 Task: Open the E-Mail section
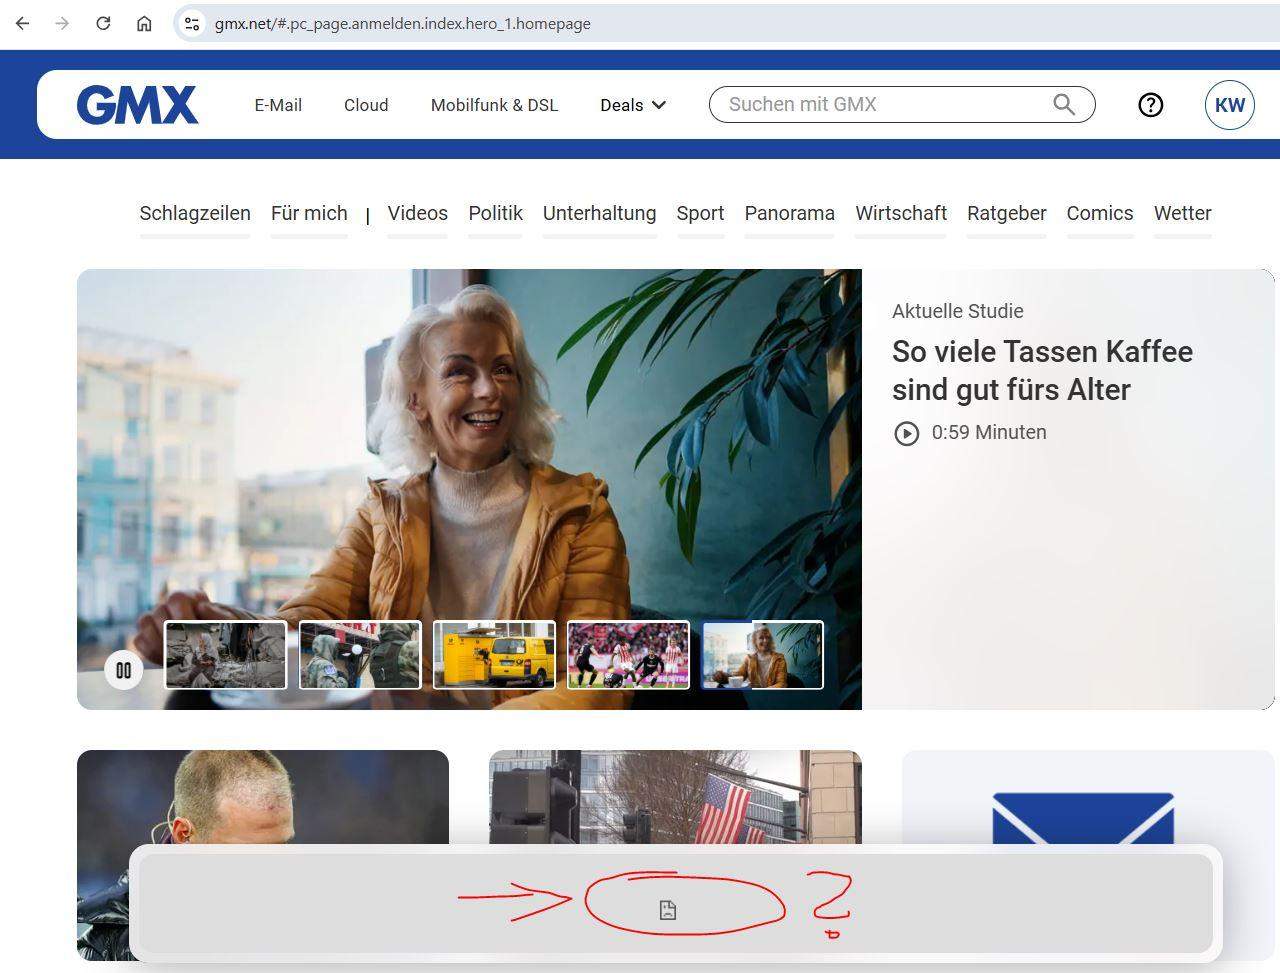pos(278,105)
